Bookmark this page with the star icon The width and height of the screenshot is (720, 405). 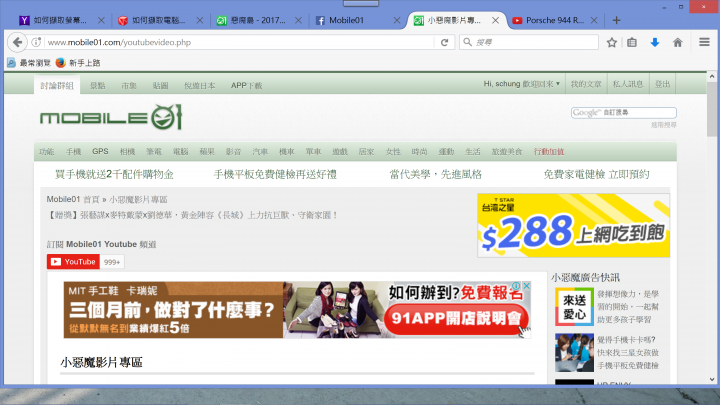tap(612, 42)
